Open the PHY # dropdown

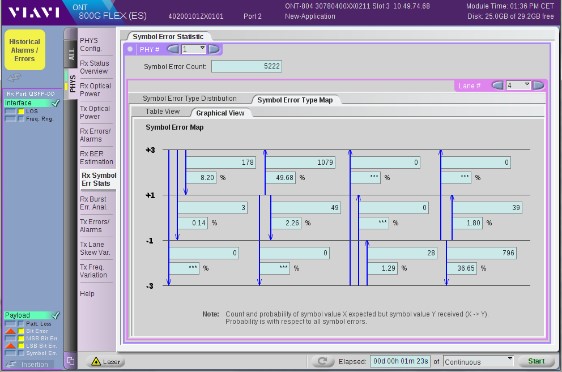pos(194,49)
